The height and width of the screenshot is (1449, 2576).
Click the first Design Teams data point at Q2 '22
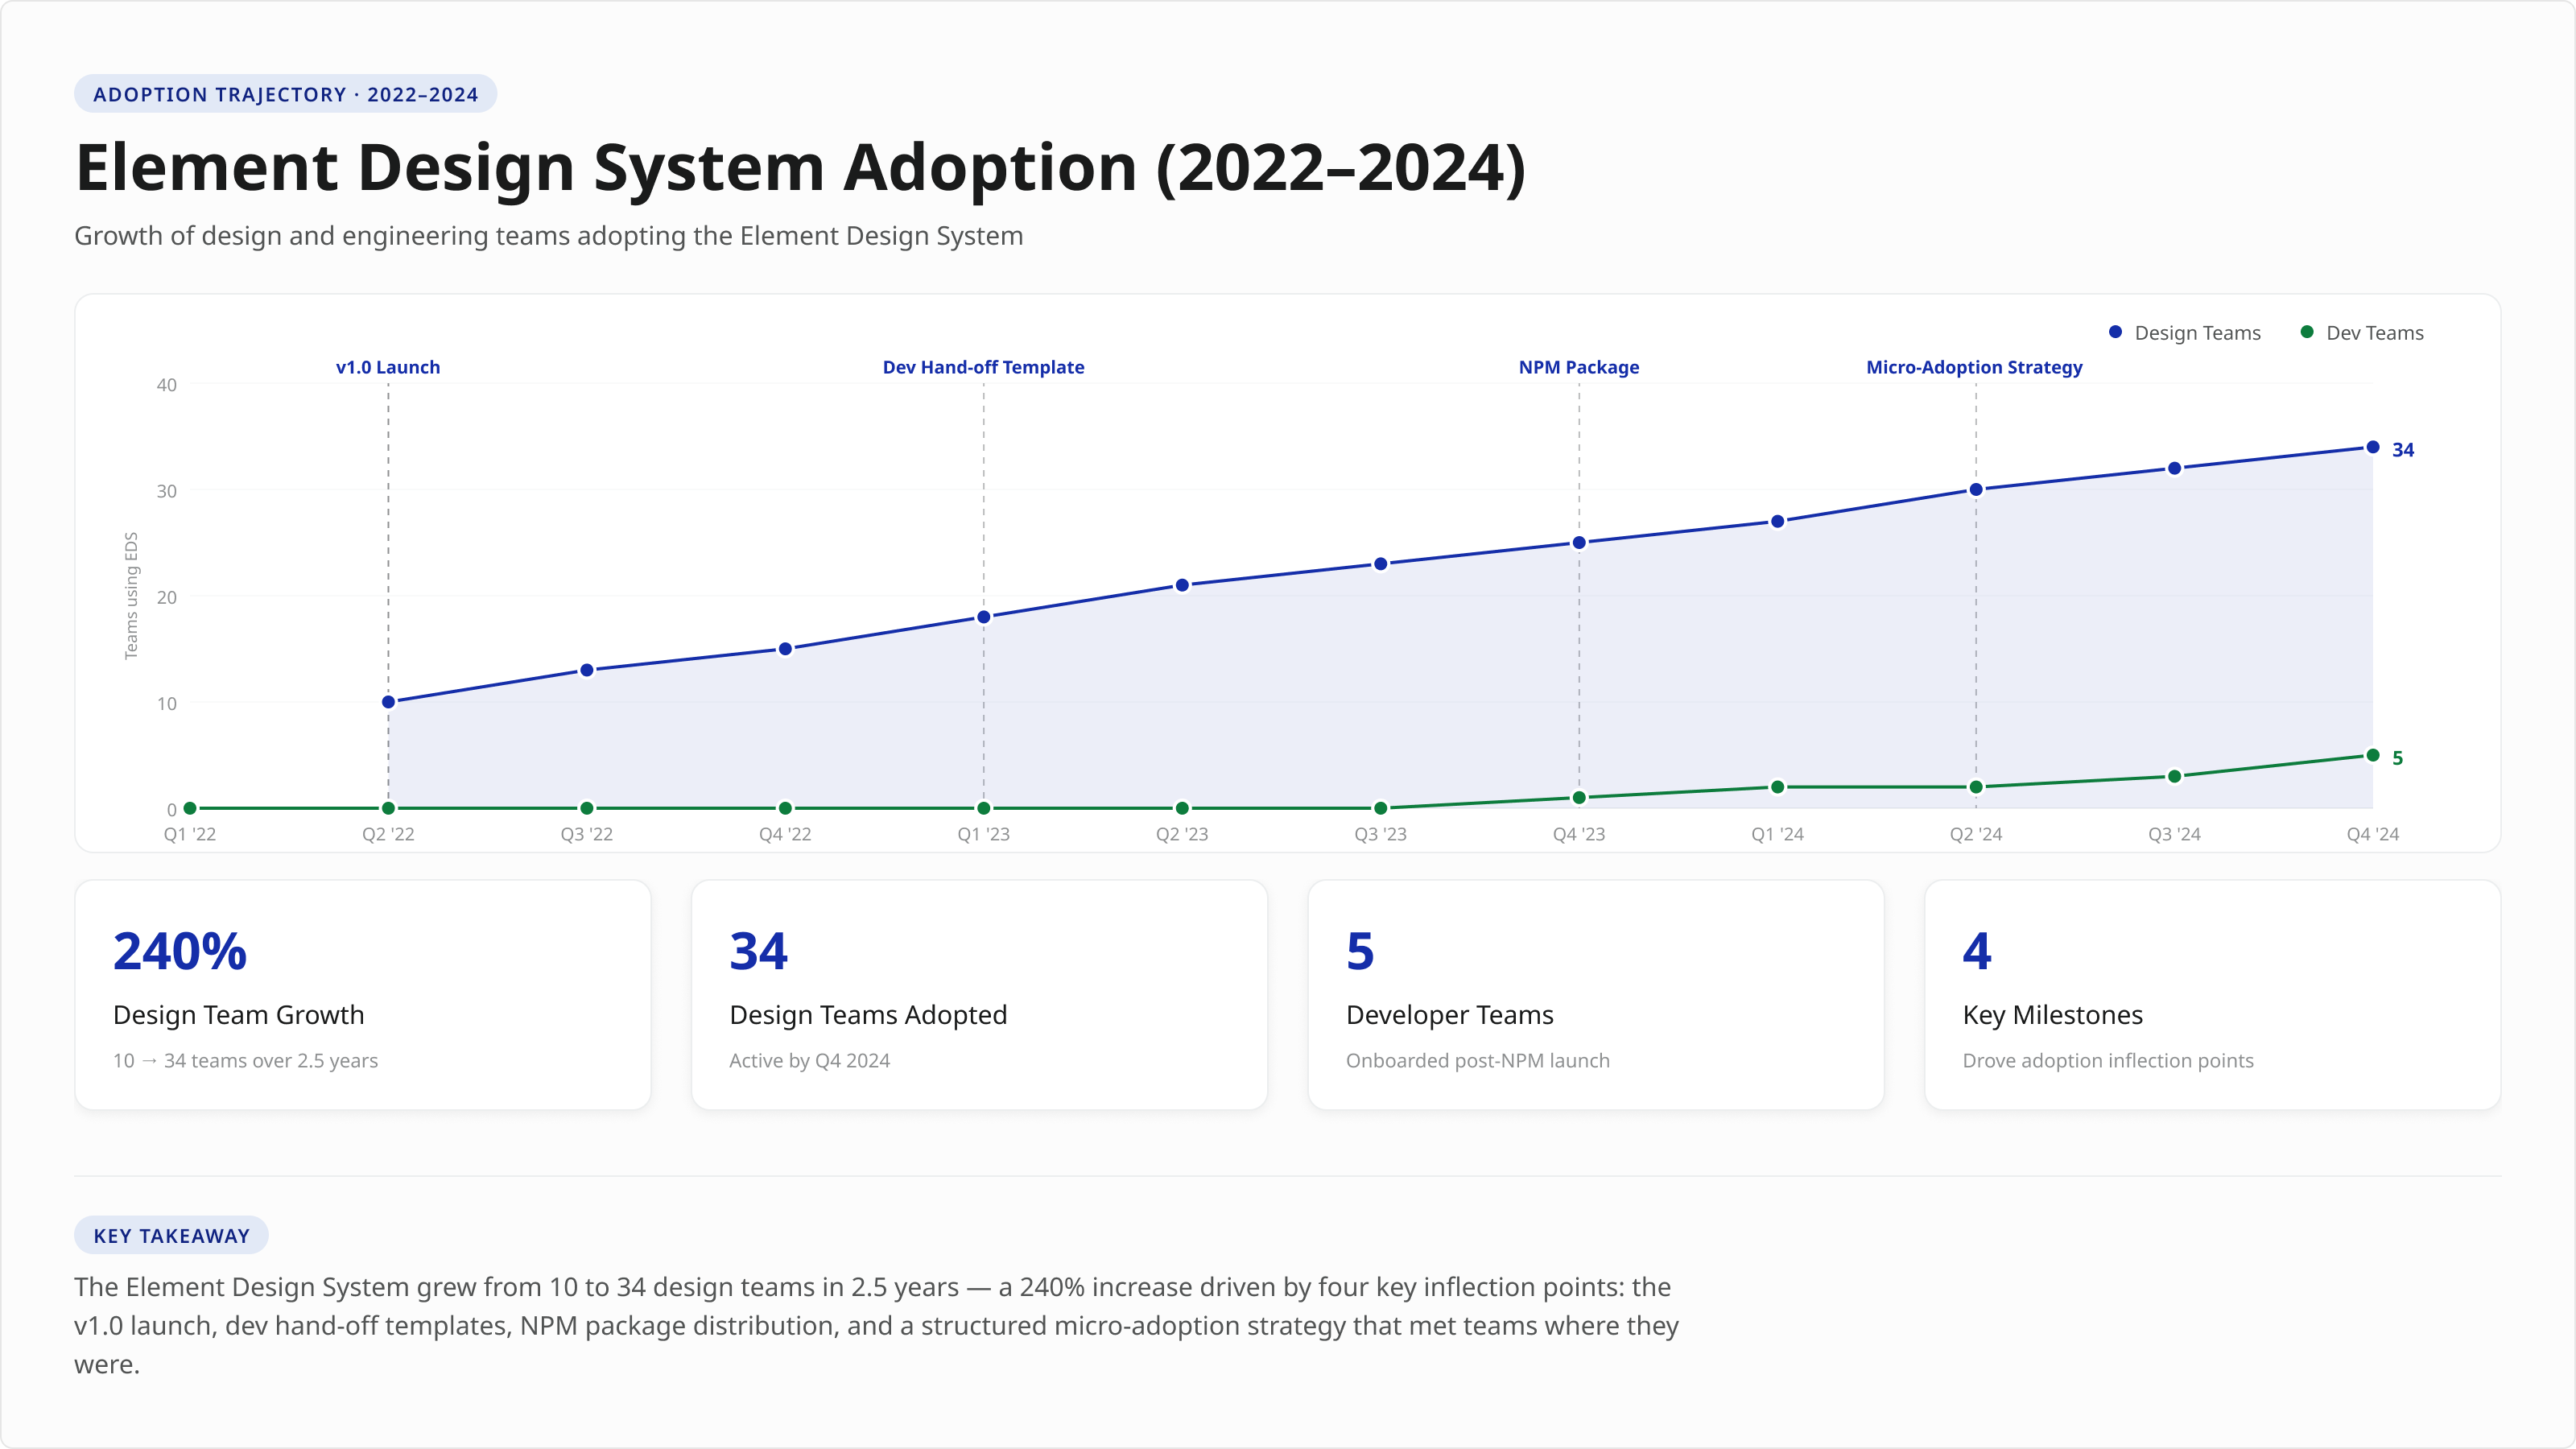pos(387,702)
